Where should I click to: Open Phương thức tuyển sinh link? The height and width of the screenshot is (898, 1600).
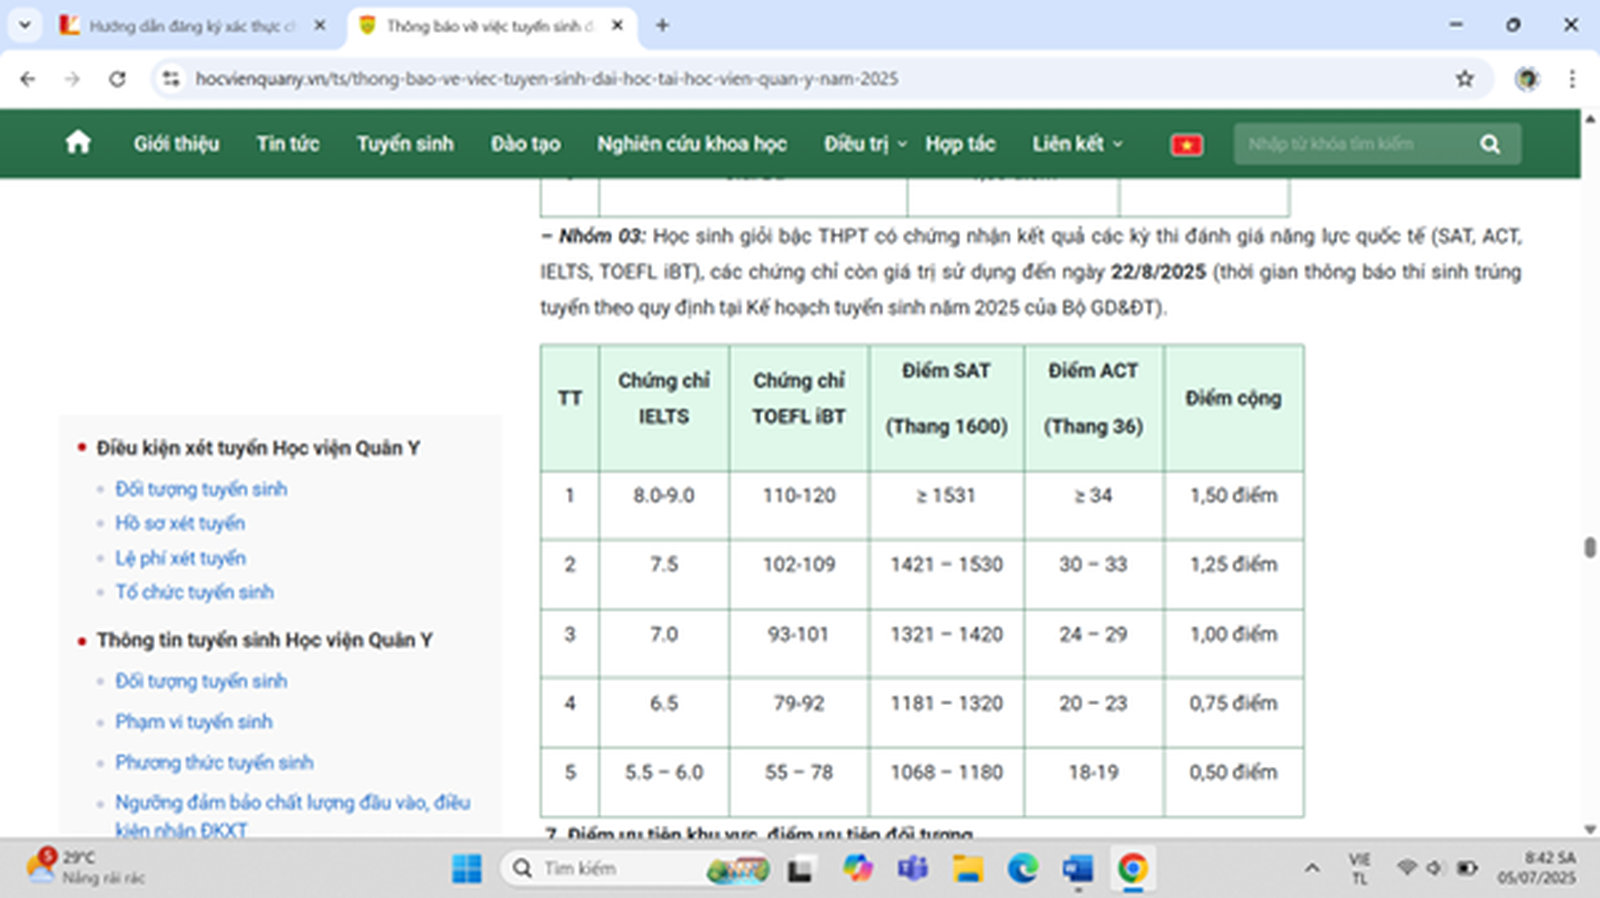coord(214,762)
